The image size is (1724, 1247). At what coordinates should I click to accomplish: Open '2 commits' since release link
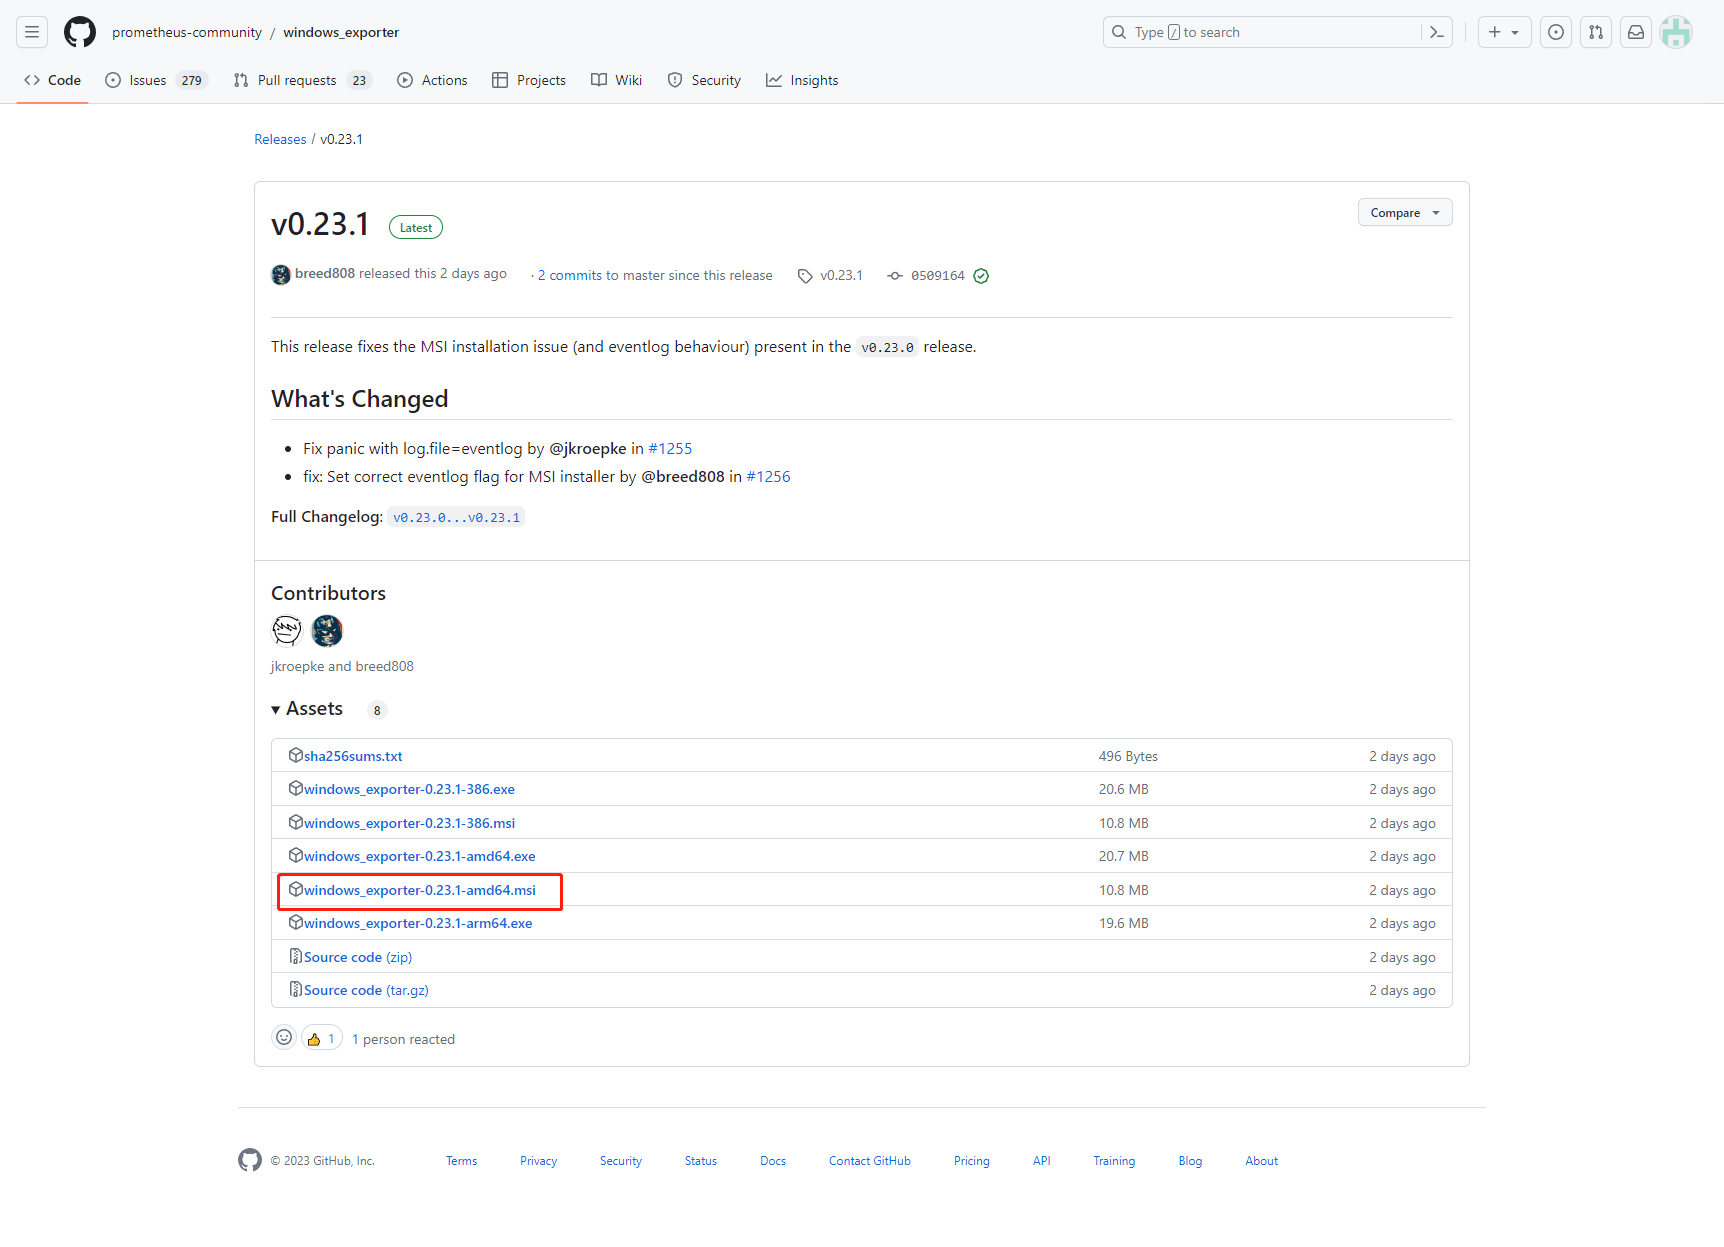[x=570, y=275]
